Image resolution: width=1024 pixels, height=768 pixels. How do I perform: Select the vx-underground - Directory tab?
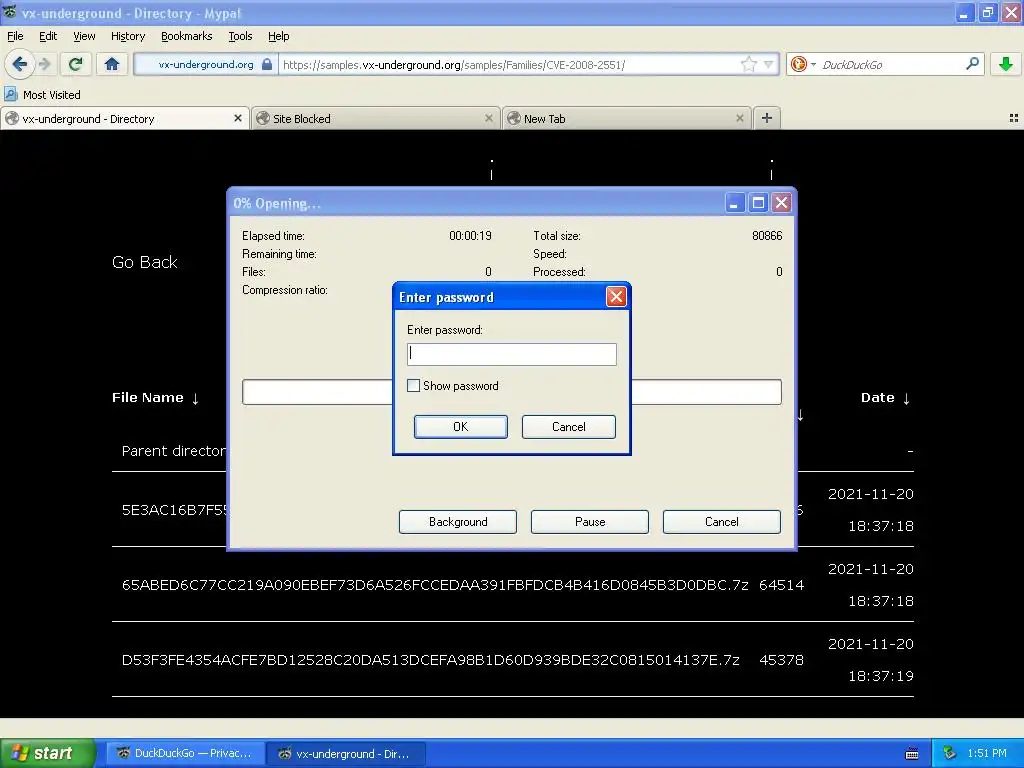(124, 118)
